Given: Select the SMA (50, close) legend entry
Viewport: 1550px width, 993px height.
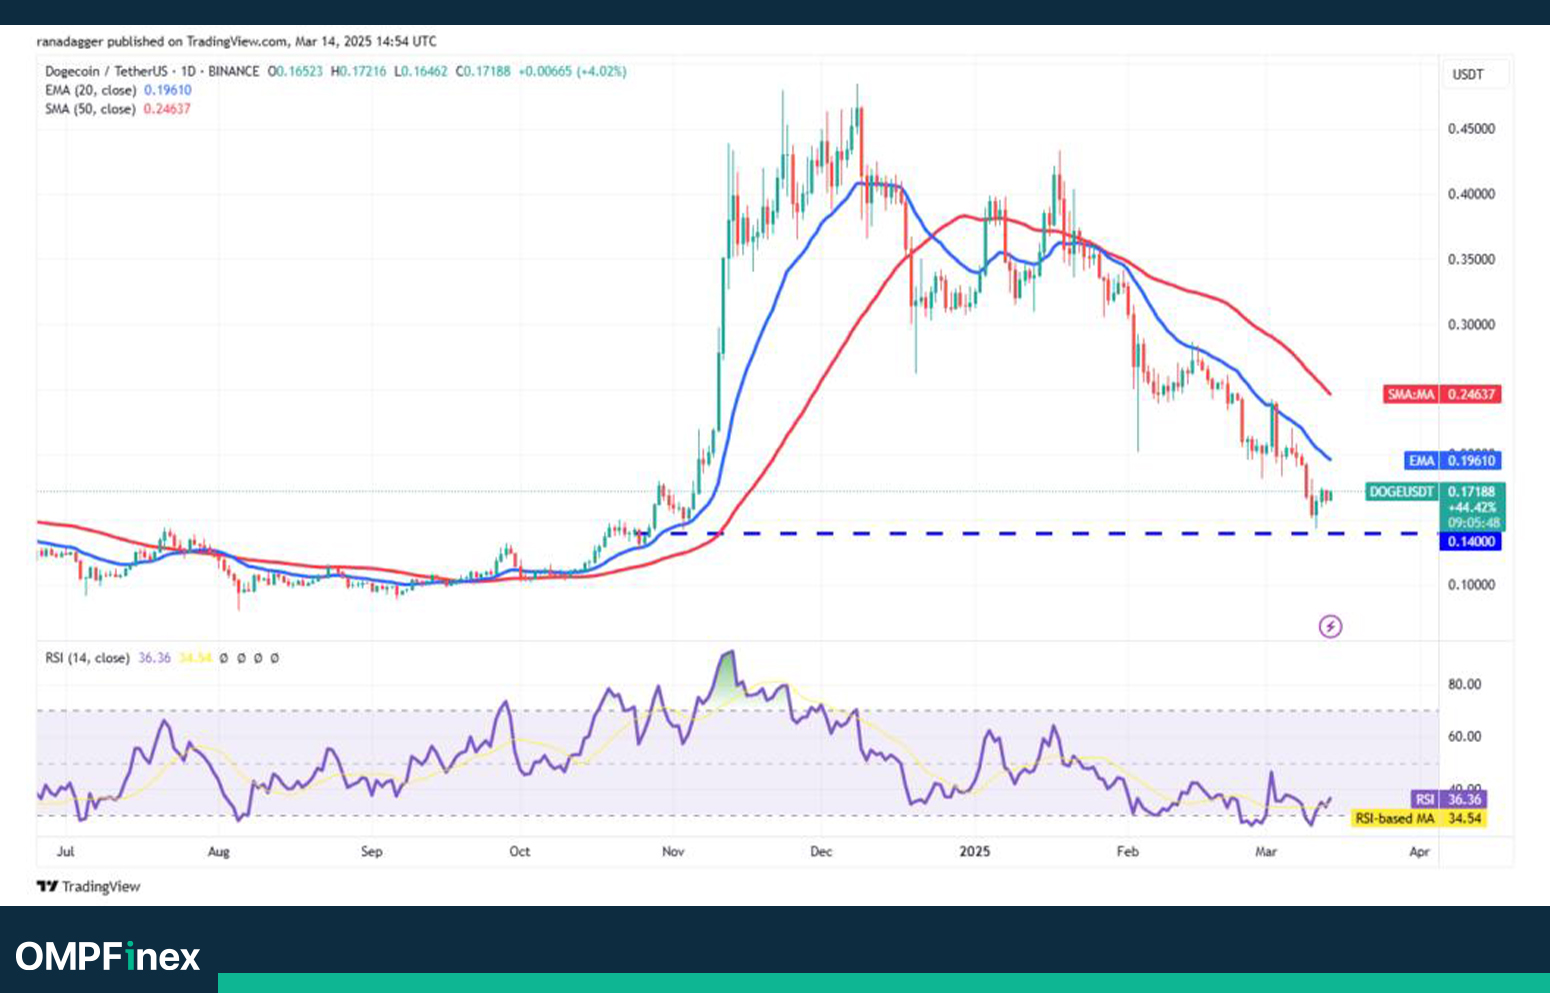Looking at the screenshot, I should coord(117,109).
